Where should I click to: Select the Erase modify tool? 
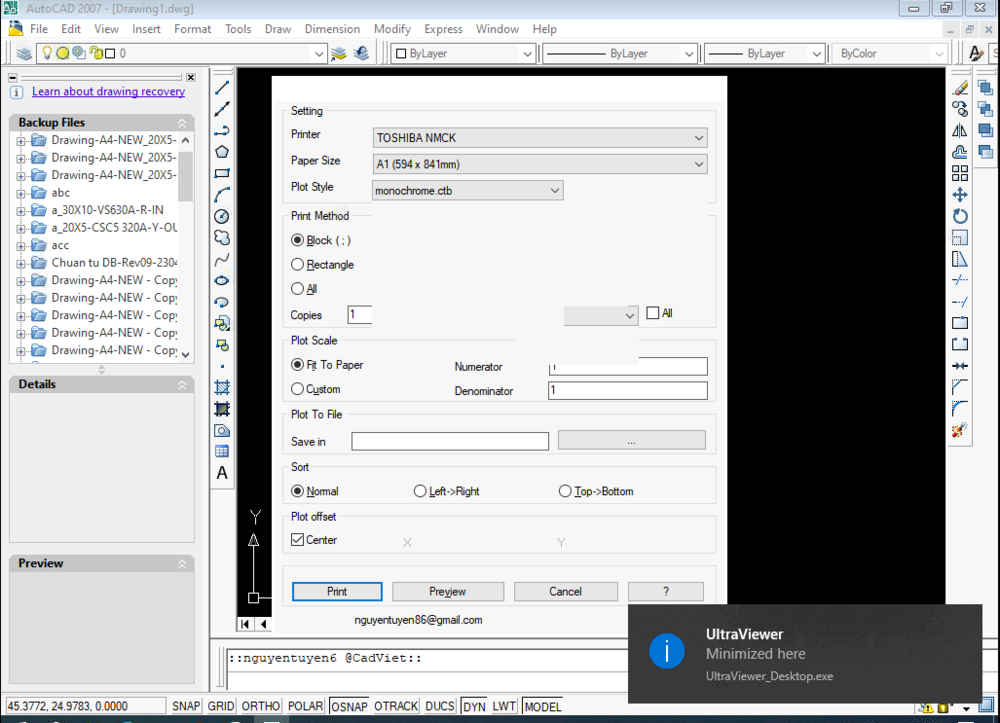[x=960, y=87]
